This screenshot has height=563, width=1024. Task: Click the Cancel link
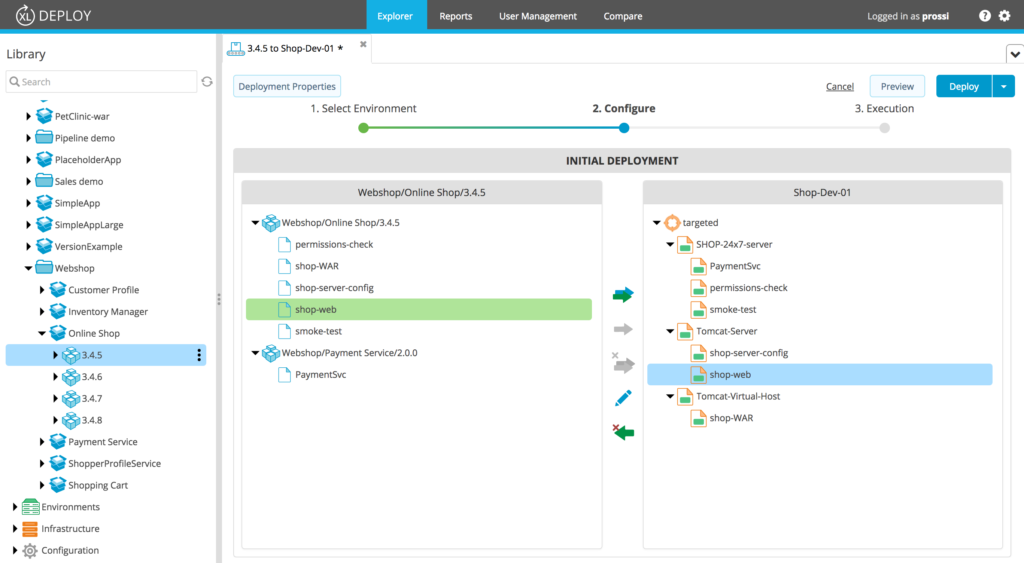[839, 87]
